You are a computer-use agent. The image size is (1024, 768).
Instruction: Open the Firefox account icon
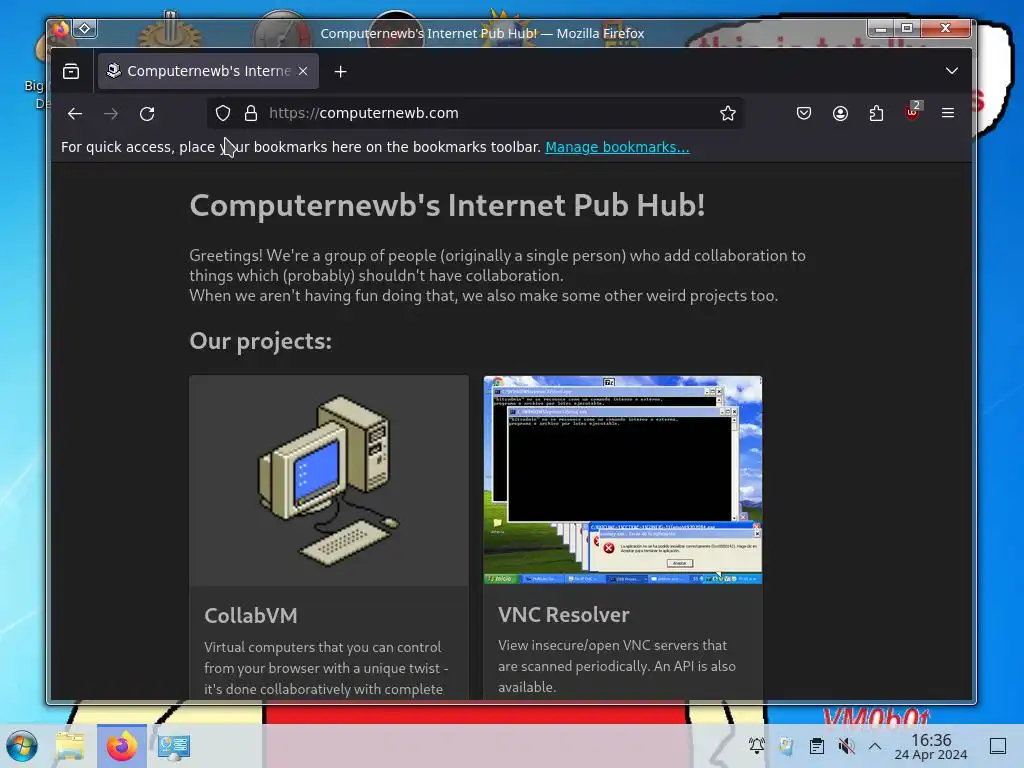(840, 113)
